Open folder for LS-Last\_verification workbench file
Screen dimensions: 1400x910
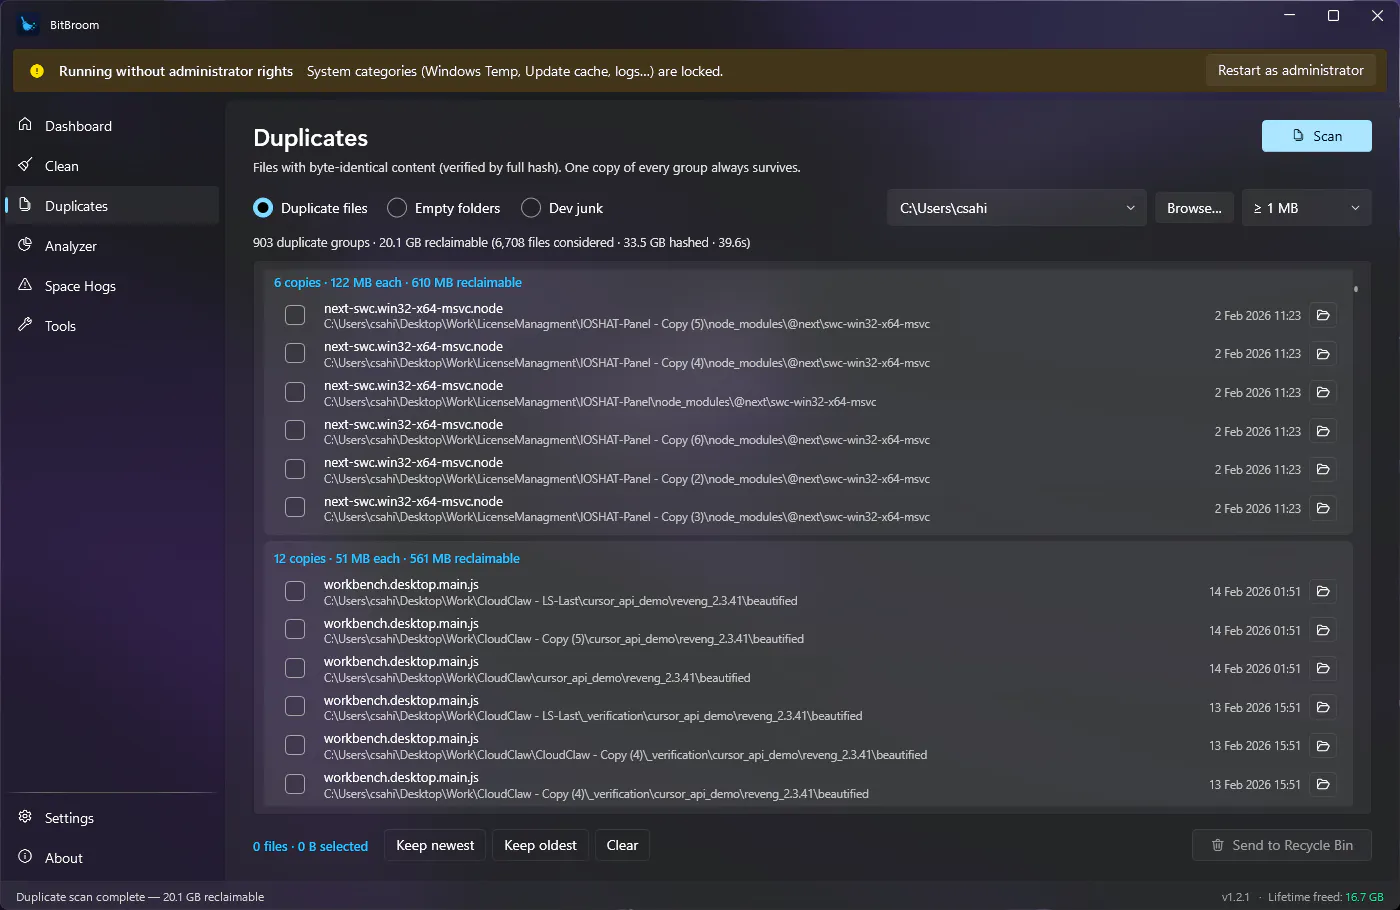click(x=1323, y=707)
